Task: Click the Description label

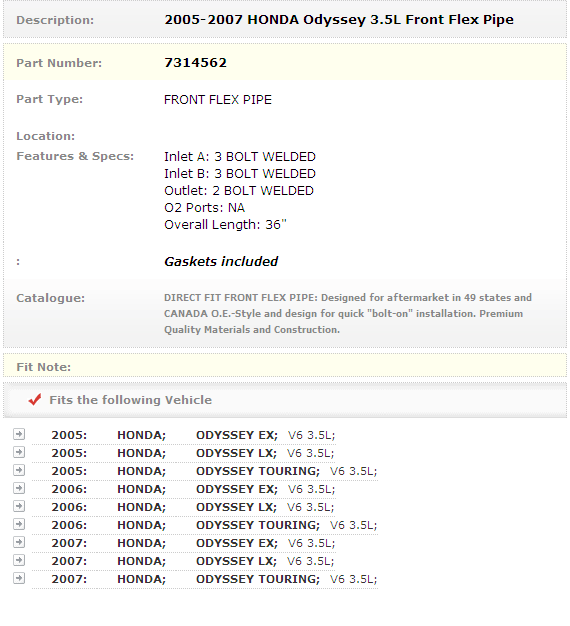Action: click(55, 20)
